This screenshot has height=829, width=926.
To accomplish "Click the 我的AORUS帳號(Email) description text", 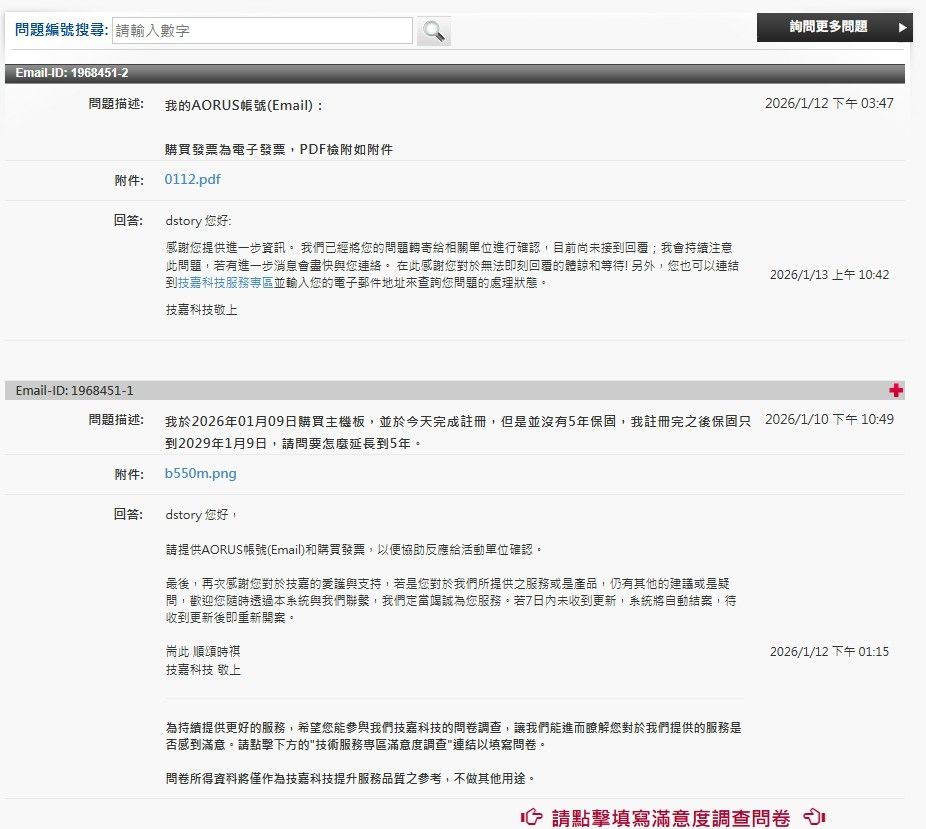I will pos(244,105).
